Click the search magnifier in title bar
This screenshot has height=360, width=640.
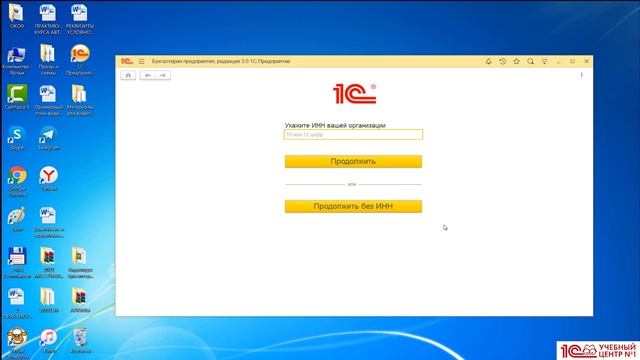530,61
